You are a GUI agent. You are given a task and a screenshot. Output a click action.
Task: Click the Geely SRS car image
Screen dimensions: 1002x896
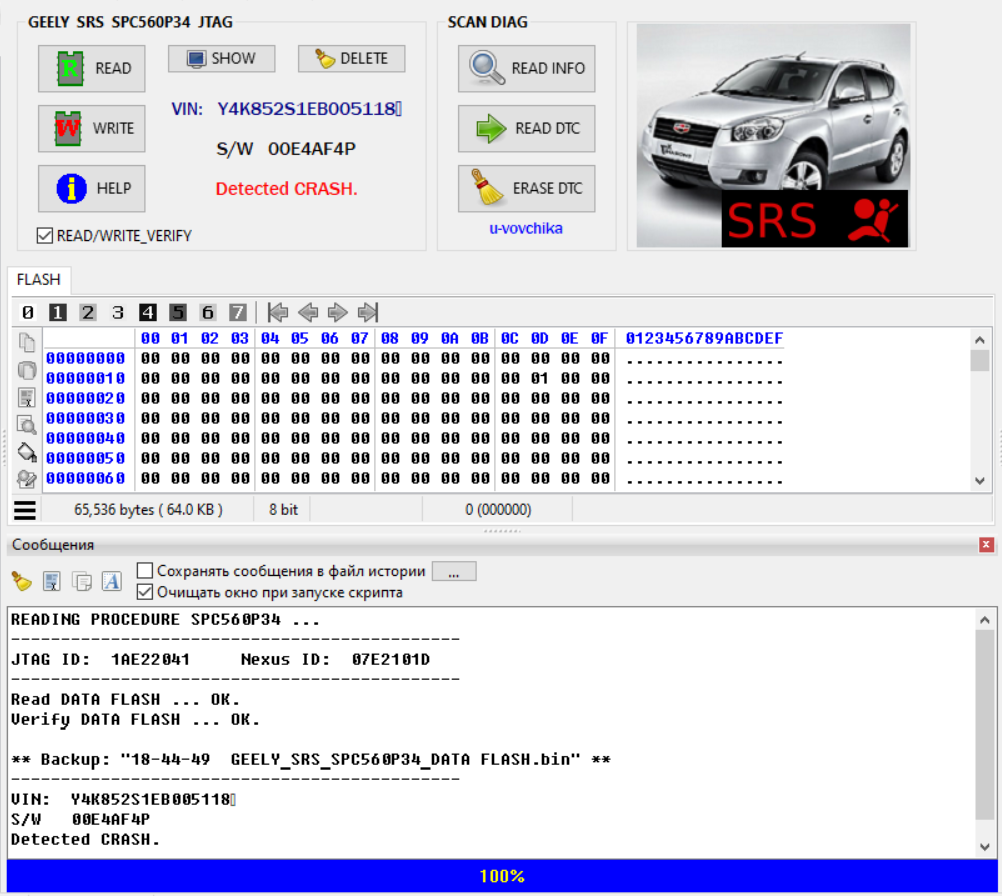click(773, 135)
